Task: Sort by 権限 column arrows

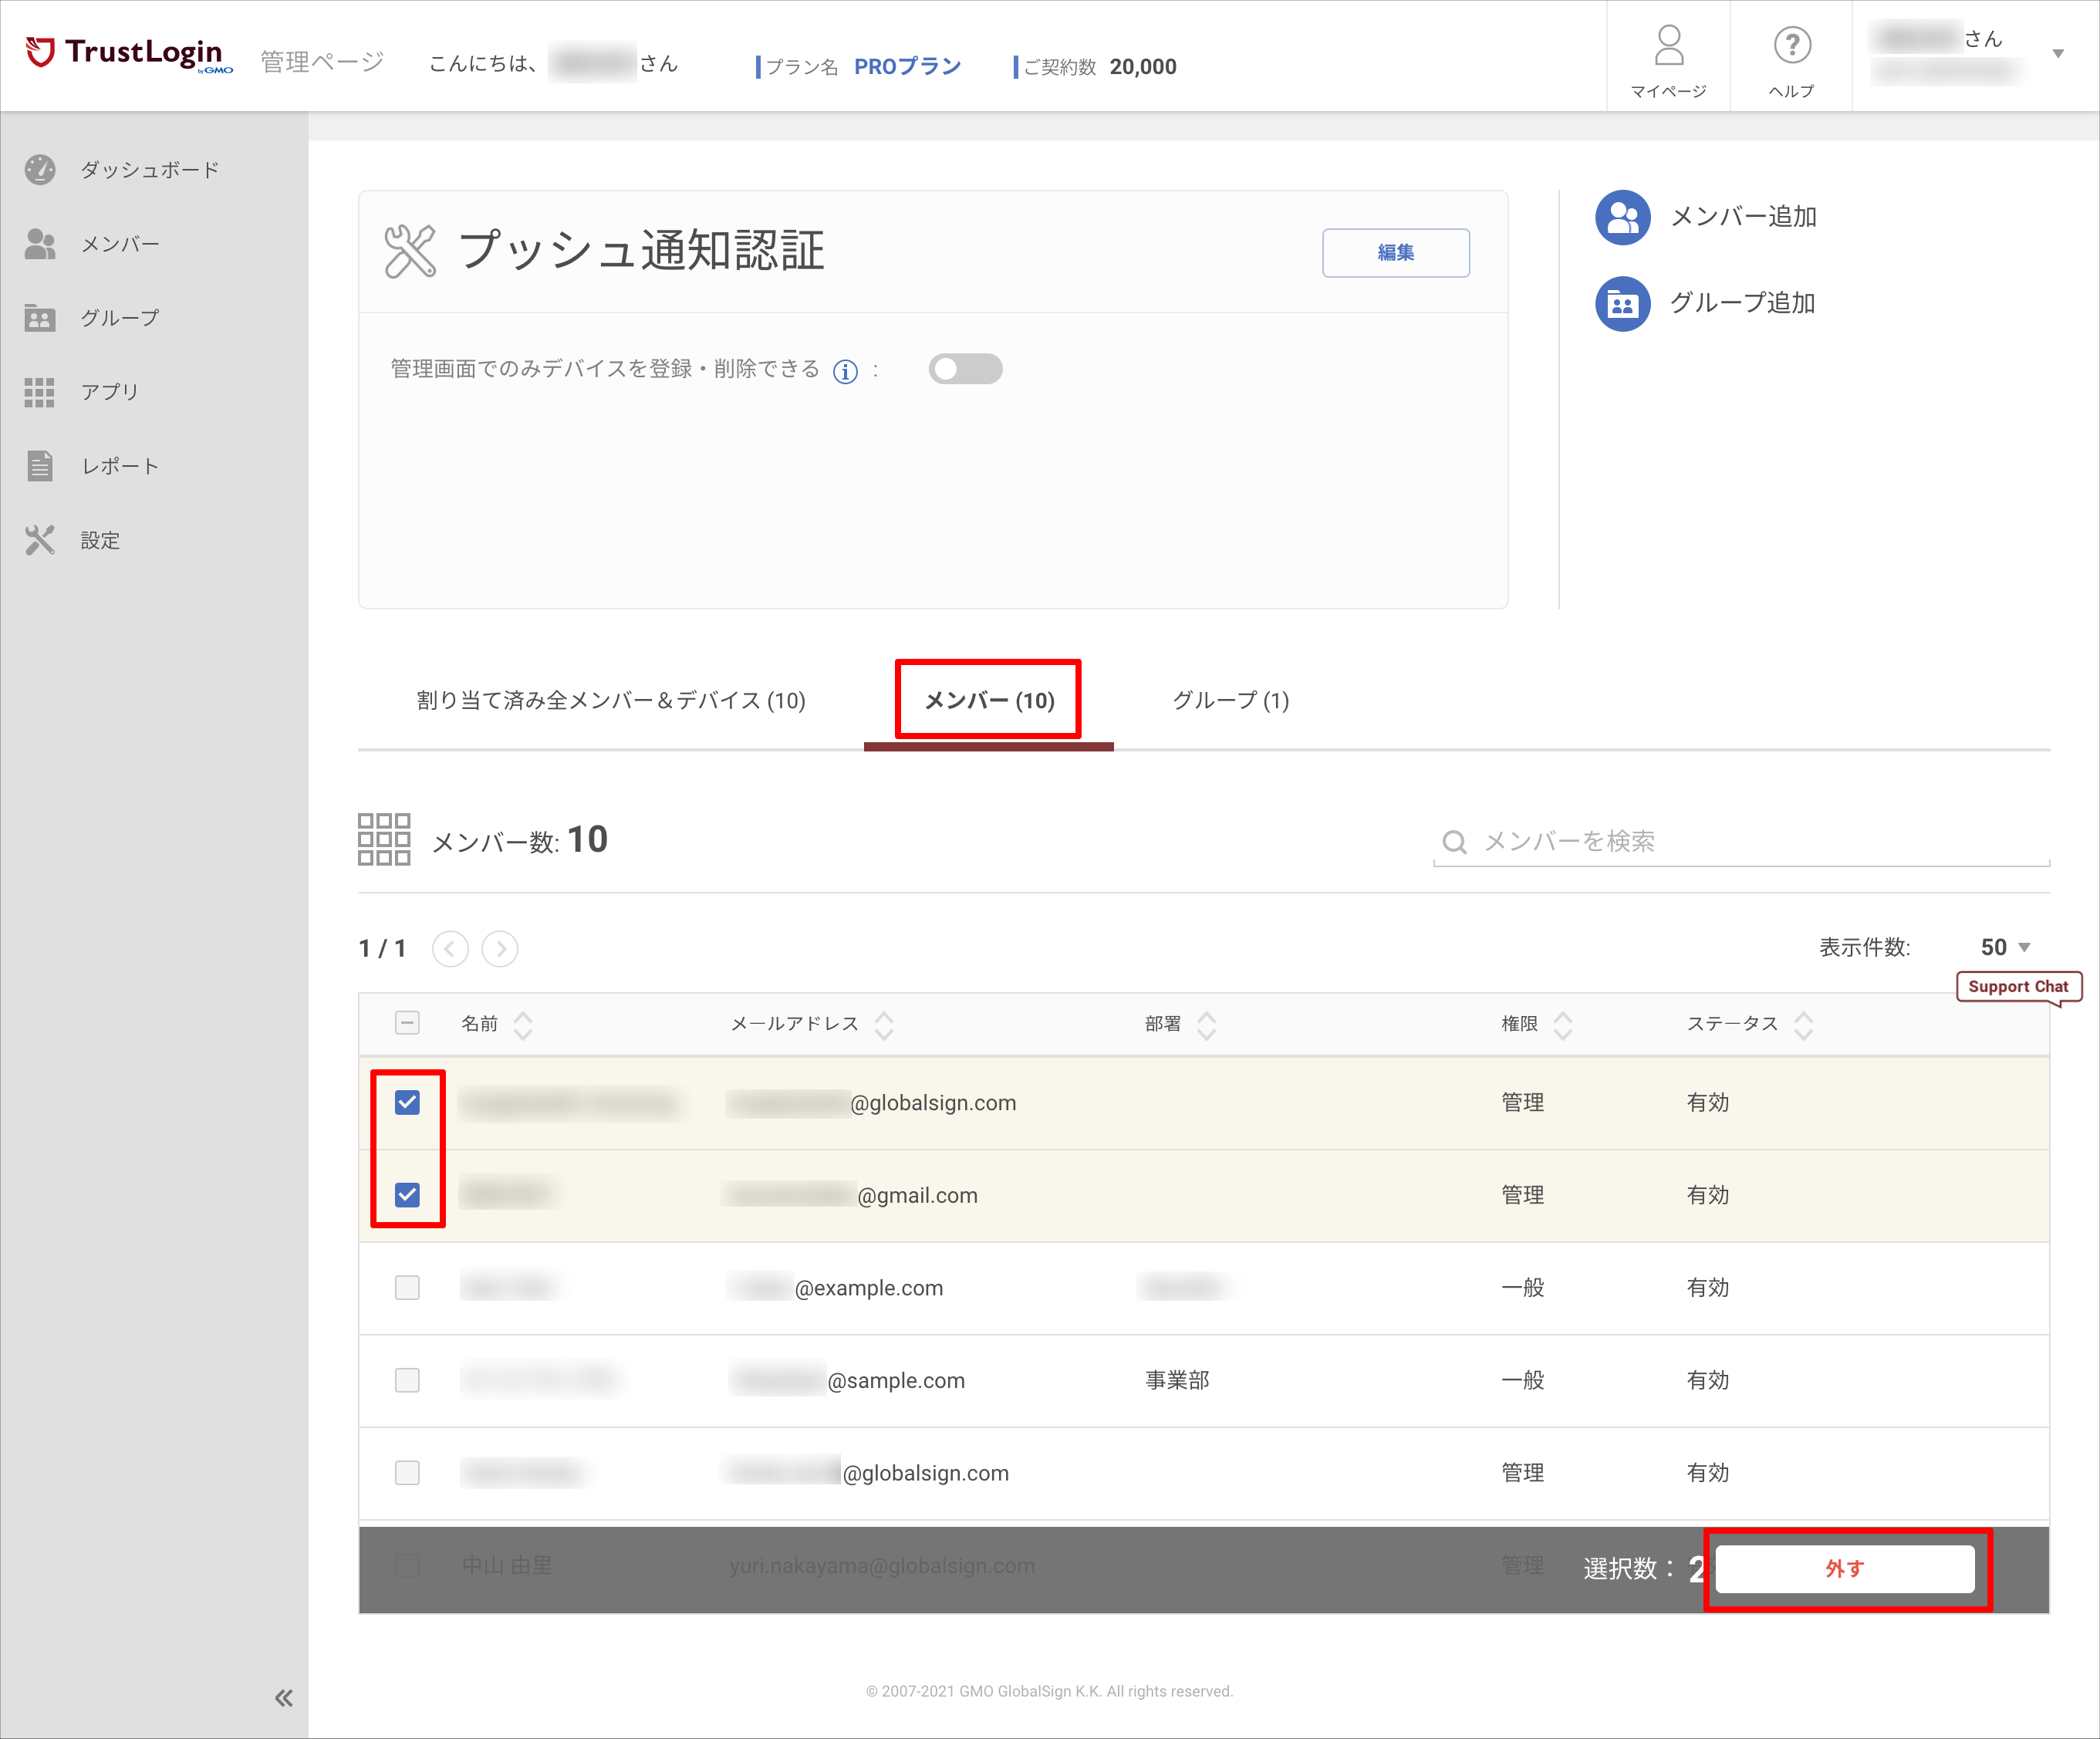Action: (x=1563, y=1025)
